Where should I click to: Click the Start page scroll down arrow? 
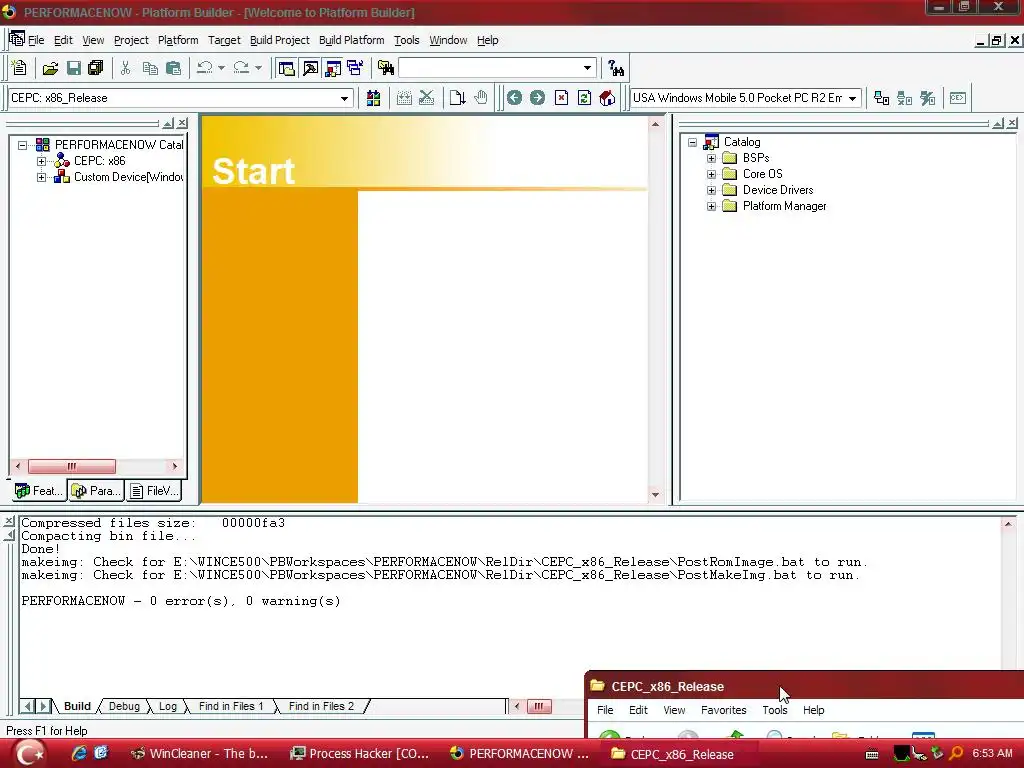pos(655,495)
